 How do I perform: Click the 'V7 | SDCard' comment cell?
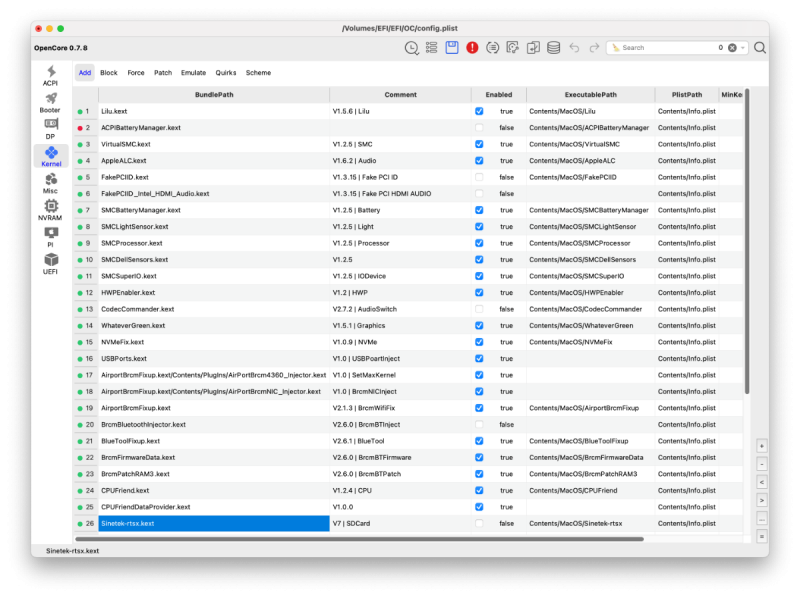tap(401, 524)
